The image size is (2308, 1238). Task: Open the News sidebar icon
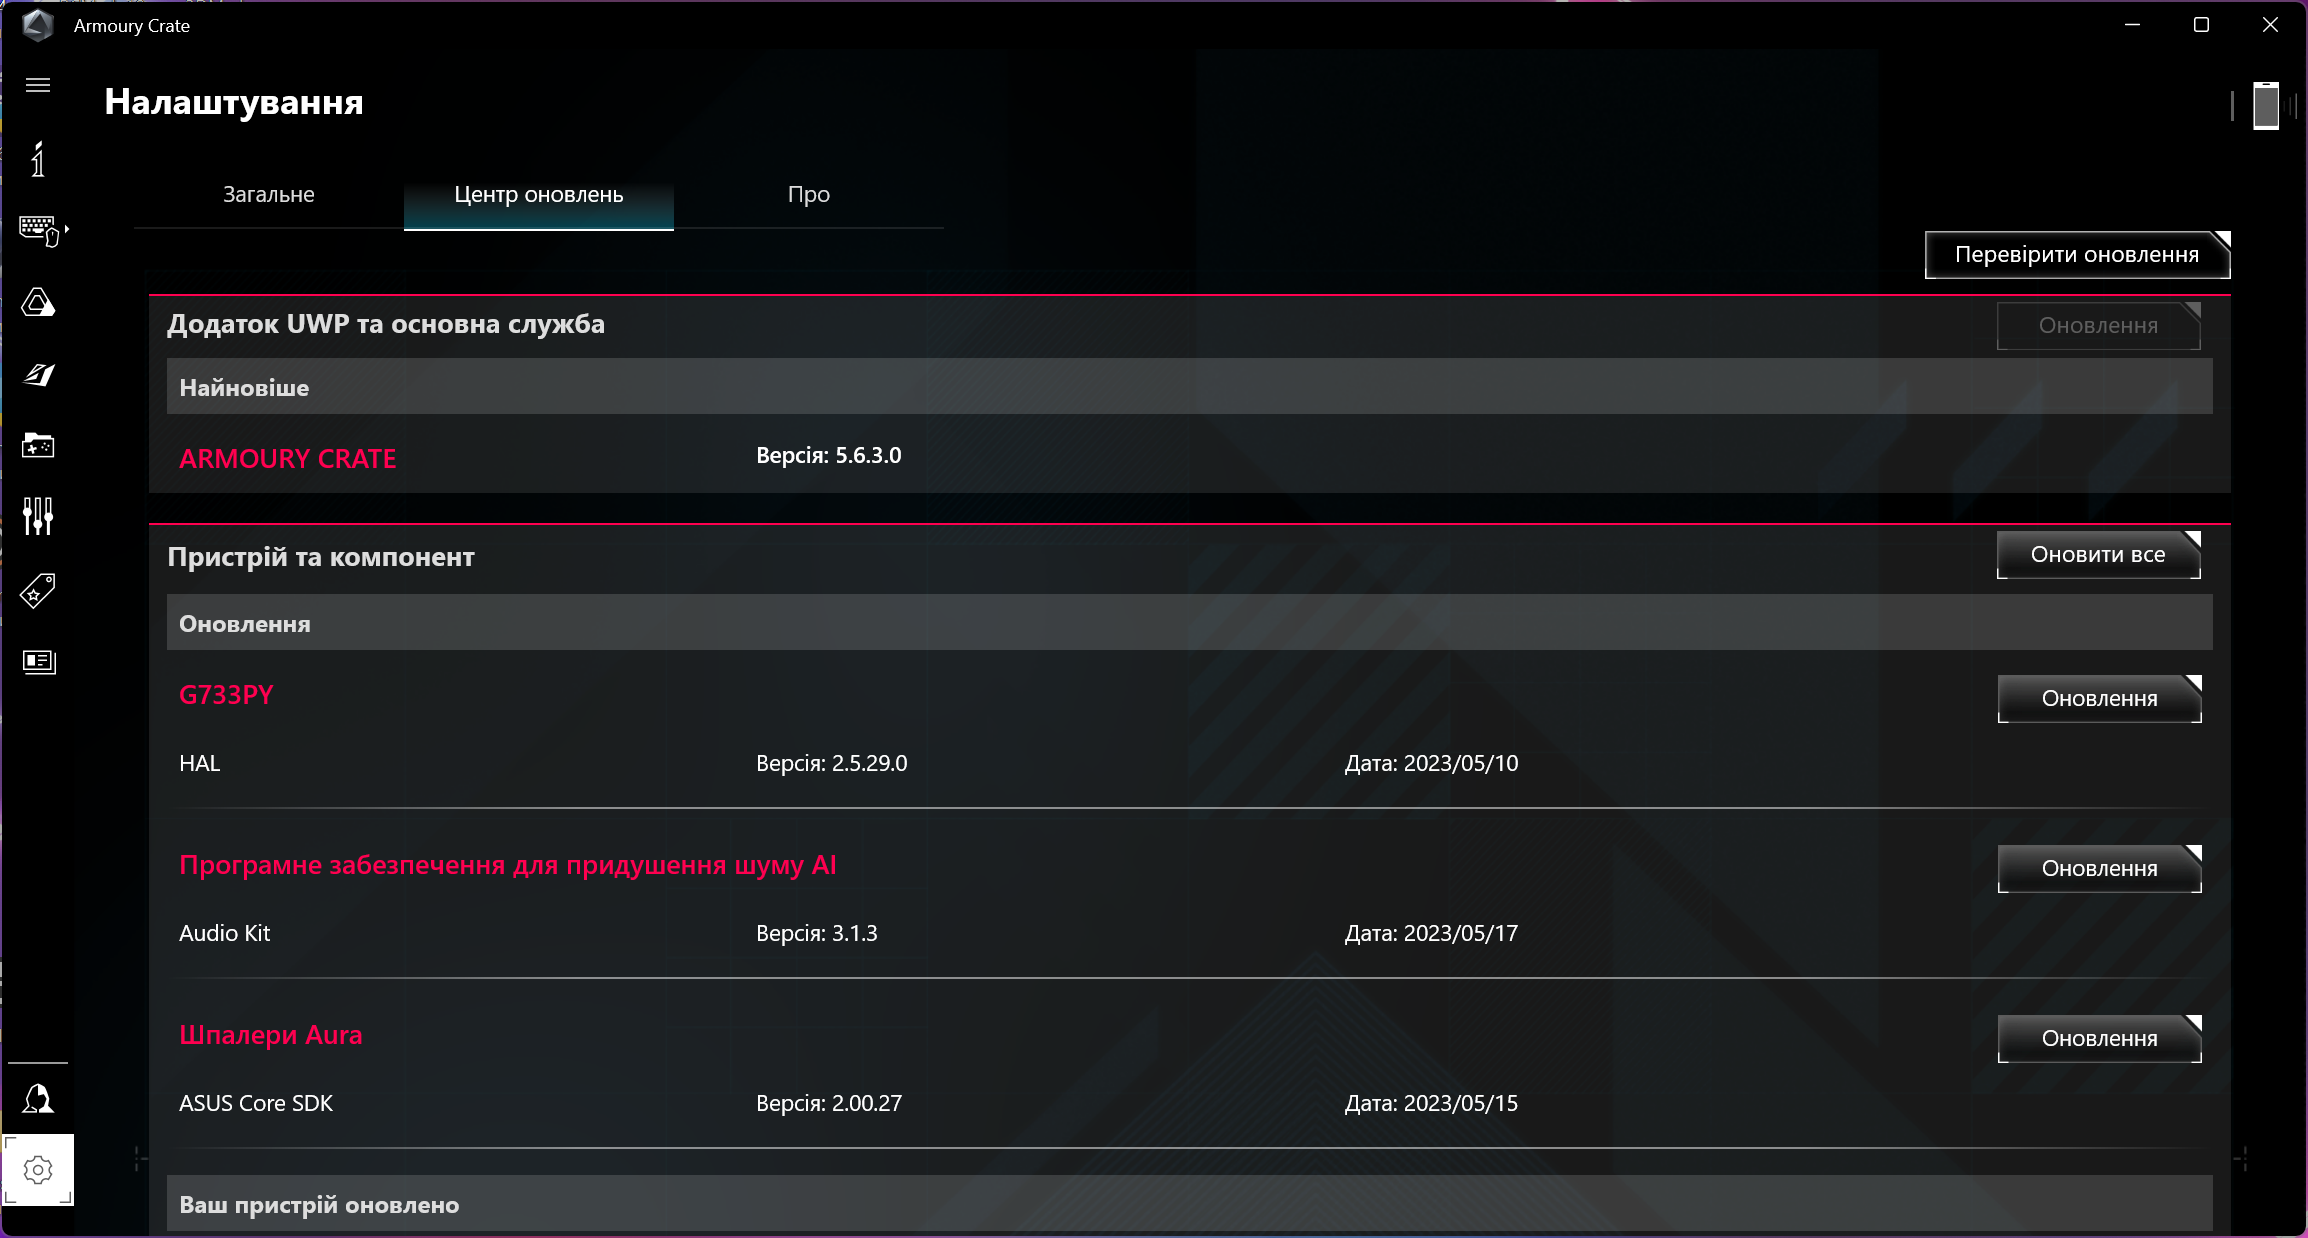pos(38,661)
